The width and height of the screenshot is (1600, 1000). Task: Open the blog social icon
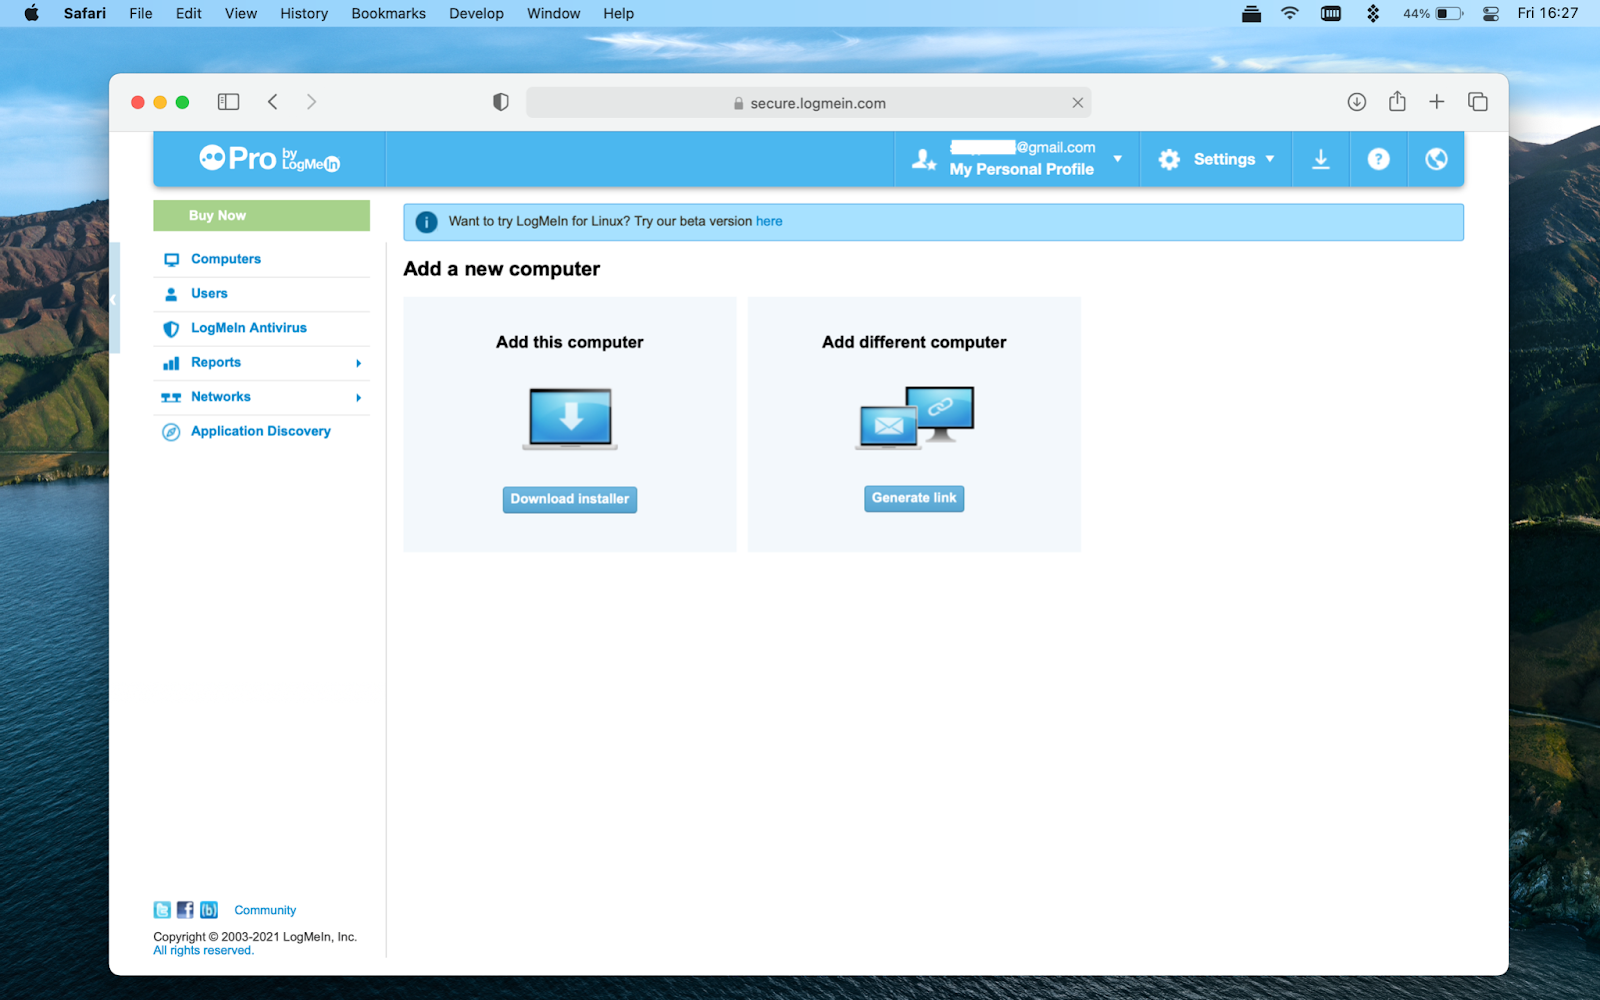coord(209,910)
